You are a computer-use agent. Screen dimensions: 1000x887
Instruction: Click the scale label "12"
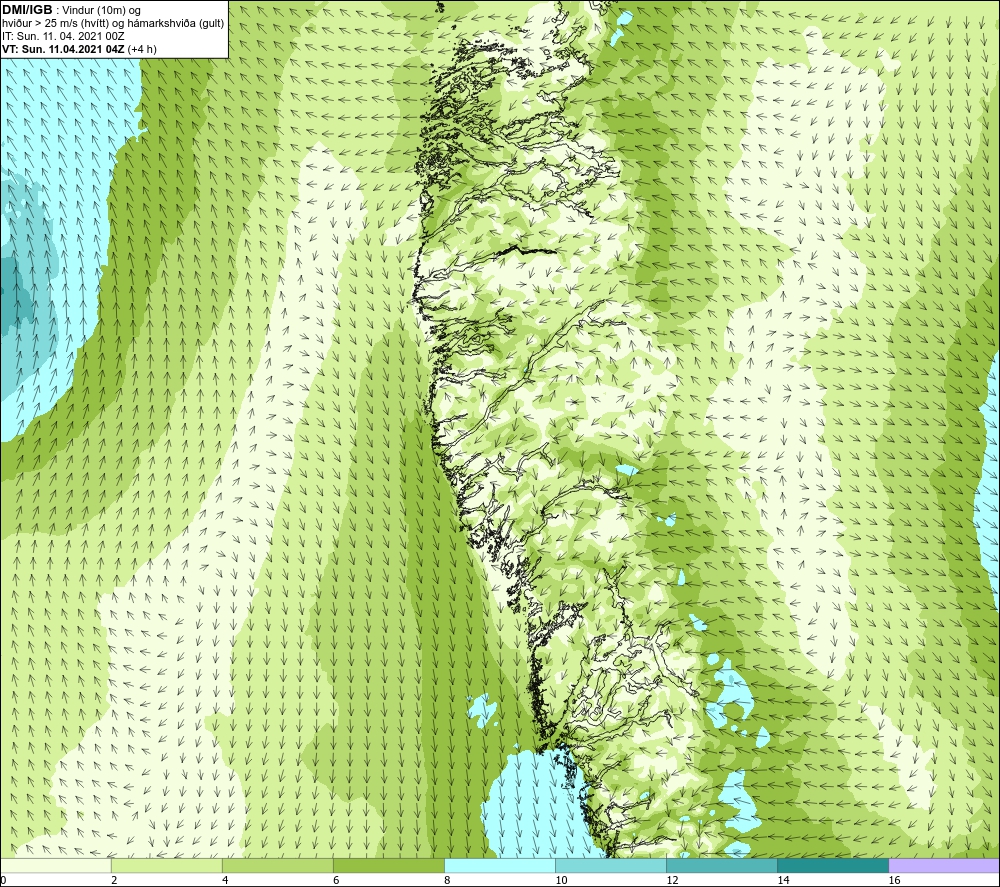coord(672,881)
